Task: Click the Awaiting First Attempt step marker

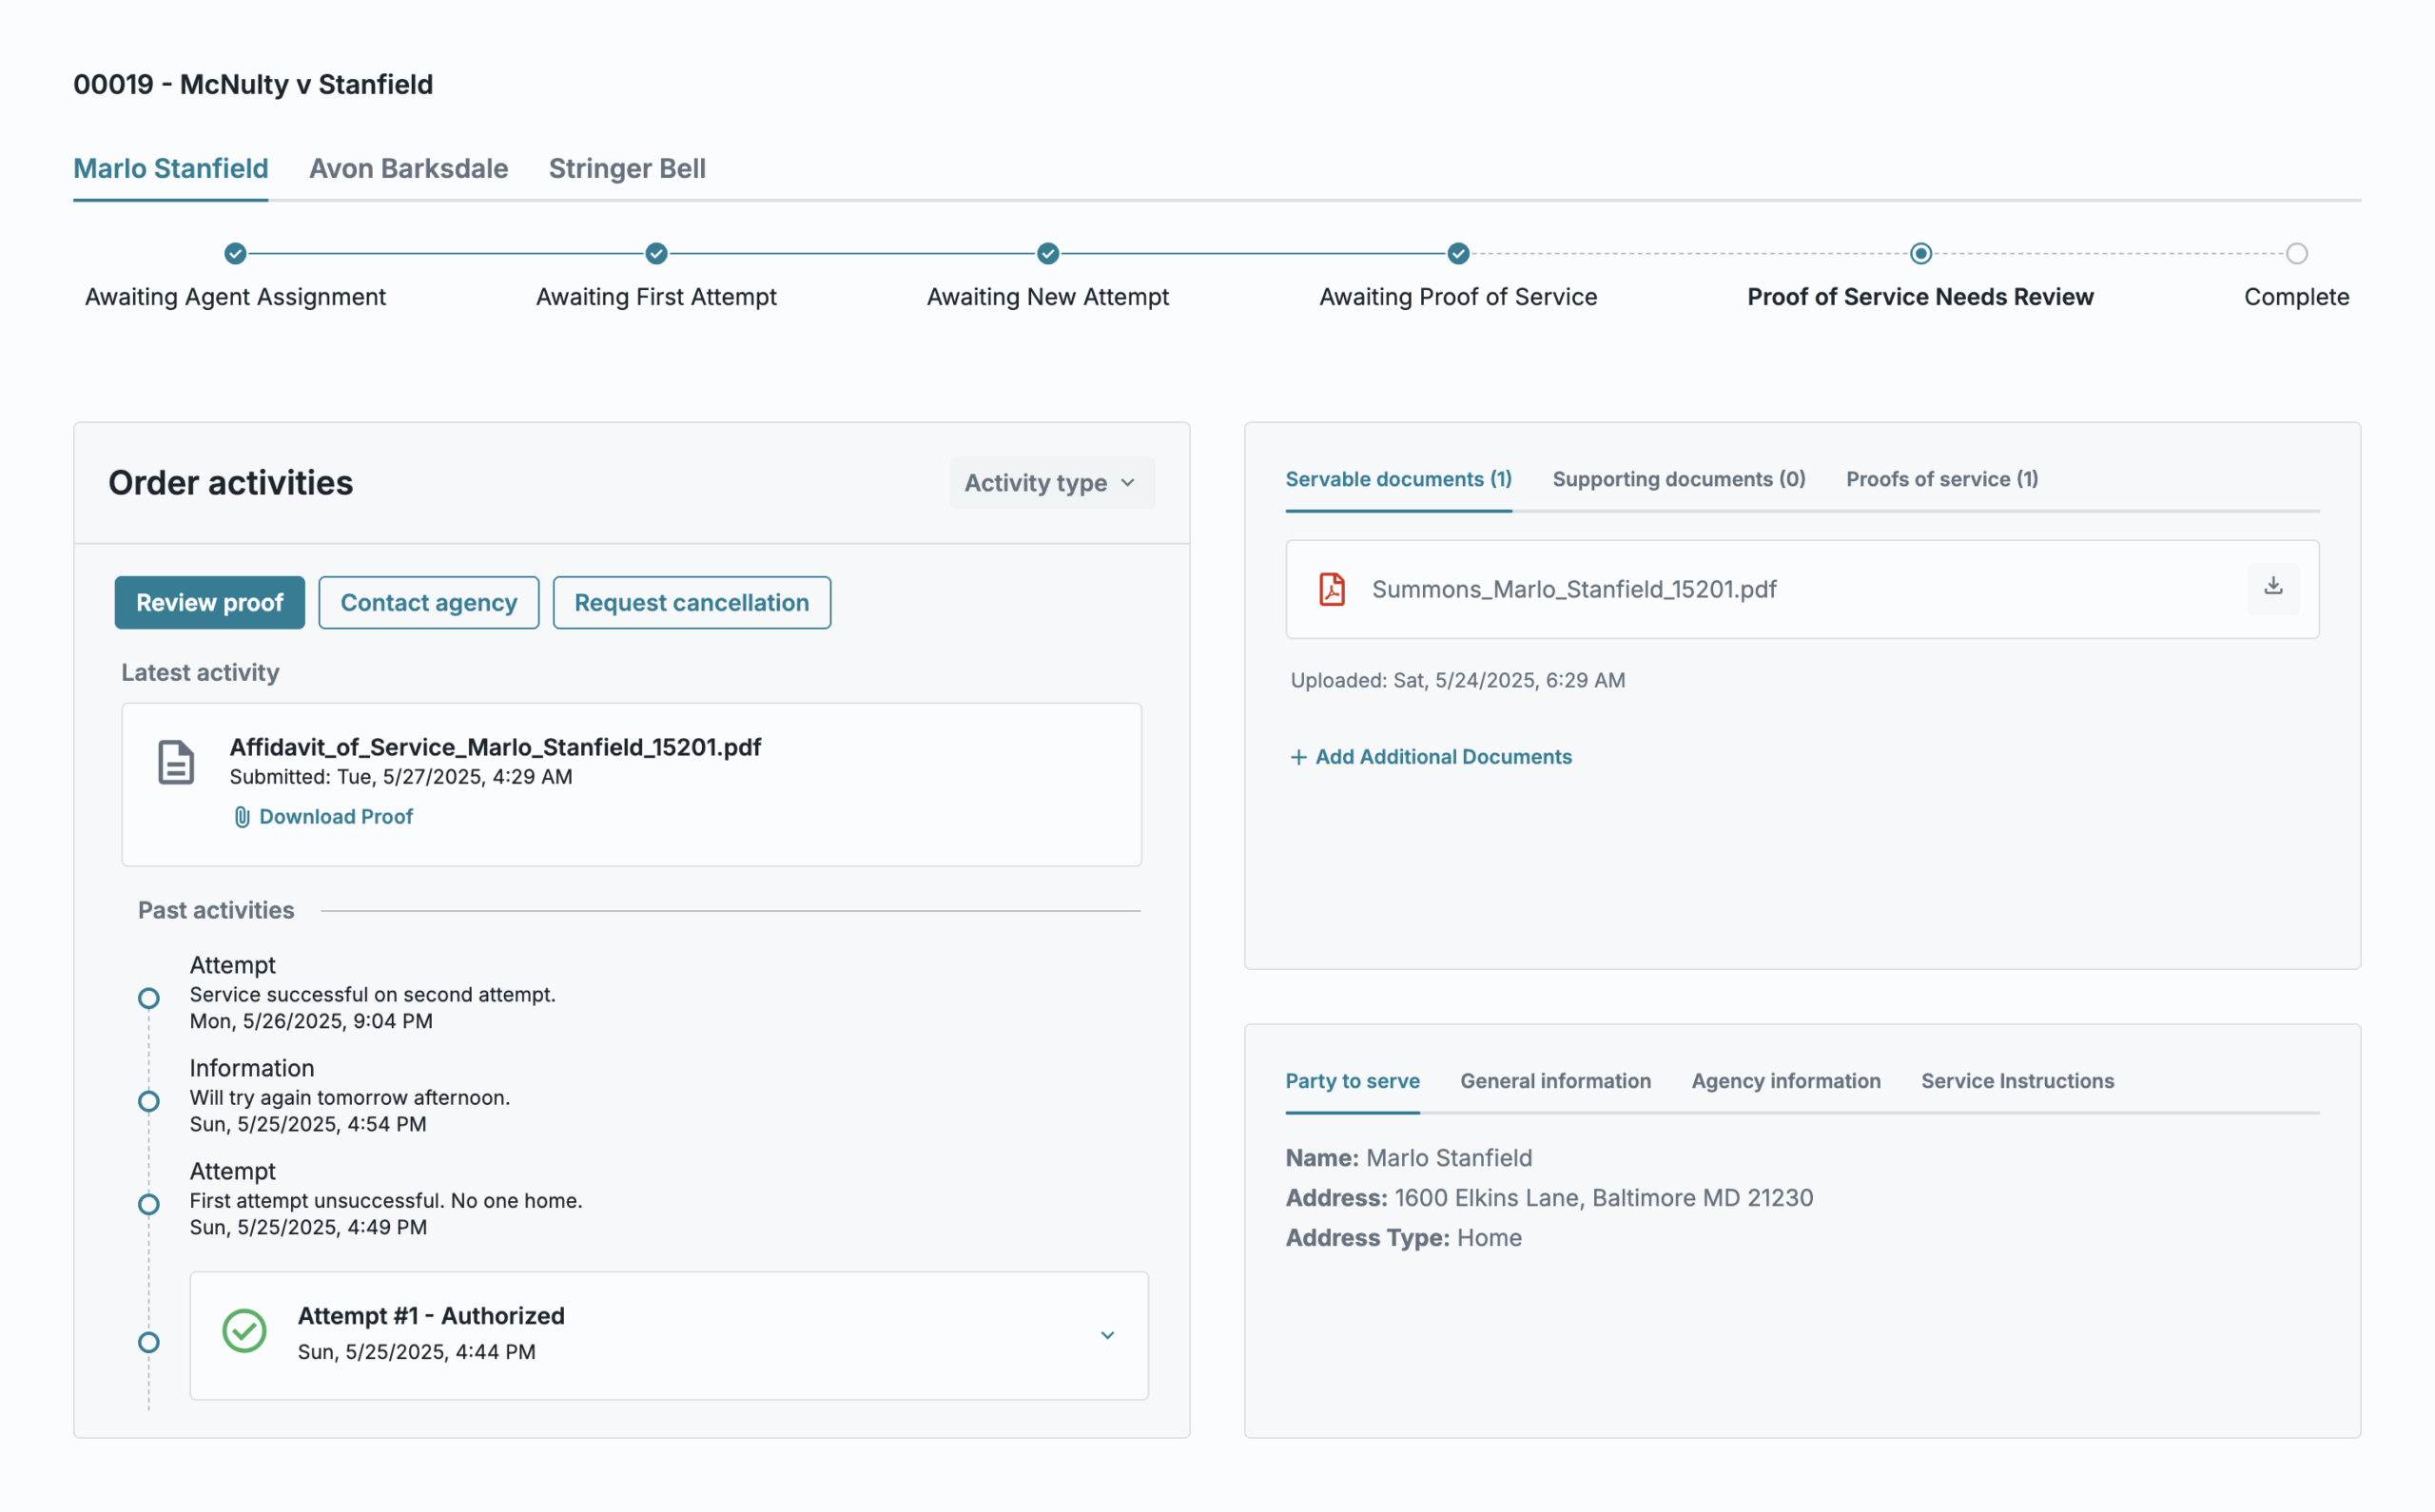Action: point(656,254)
